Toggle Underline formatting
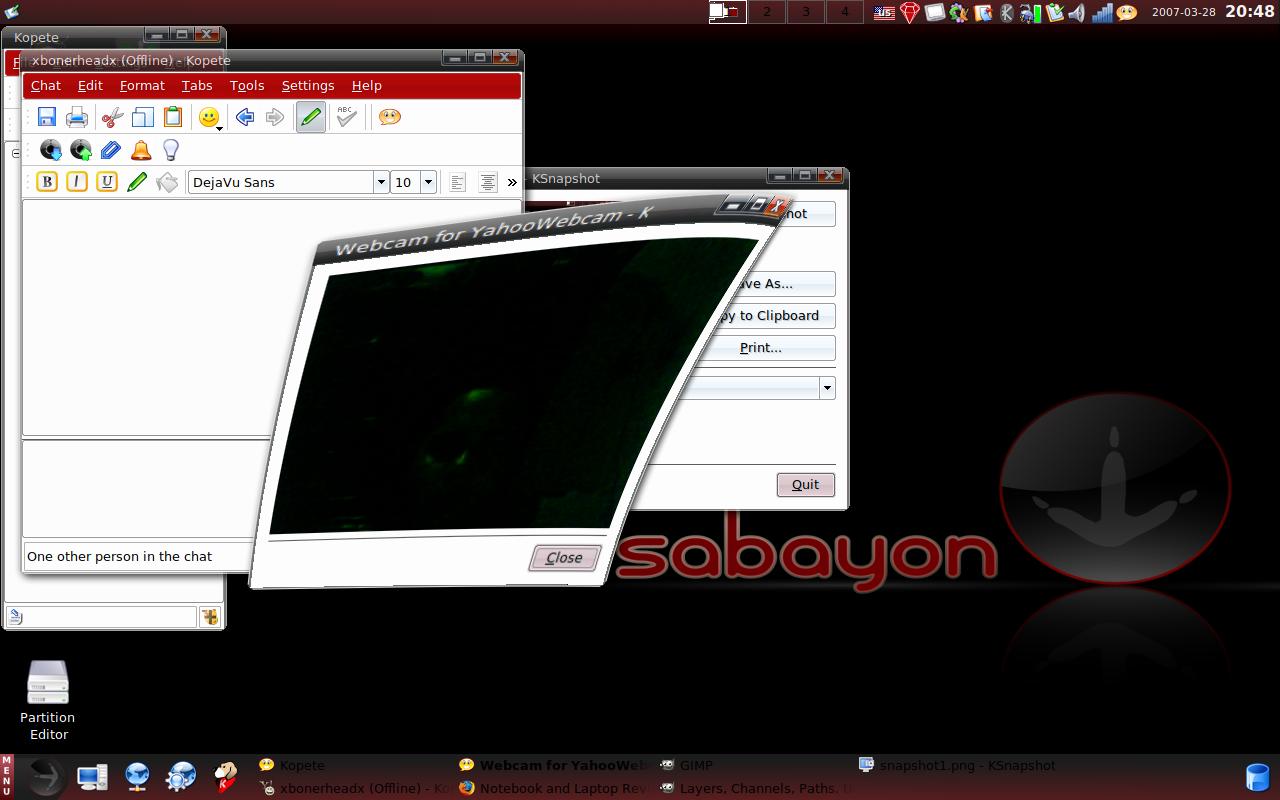The height and width of the screenshot is (800, 1280). [107, 182]
